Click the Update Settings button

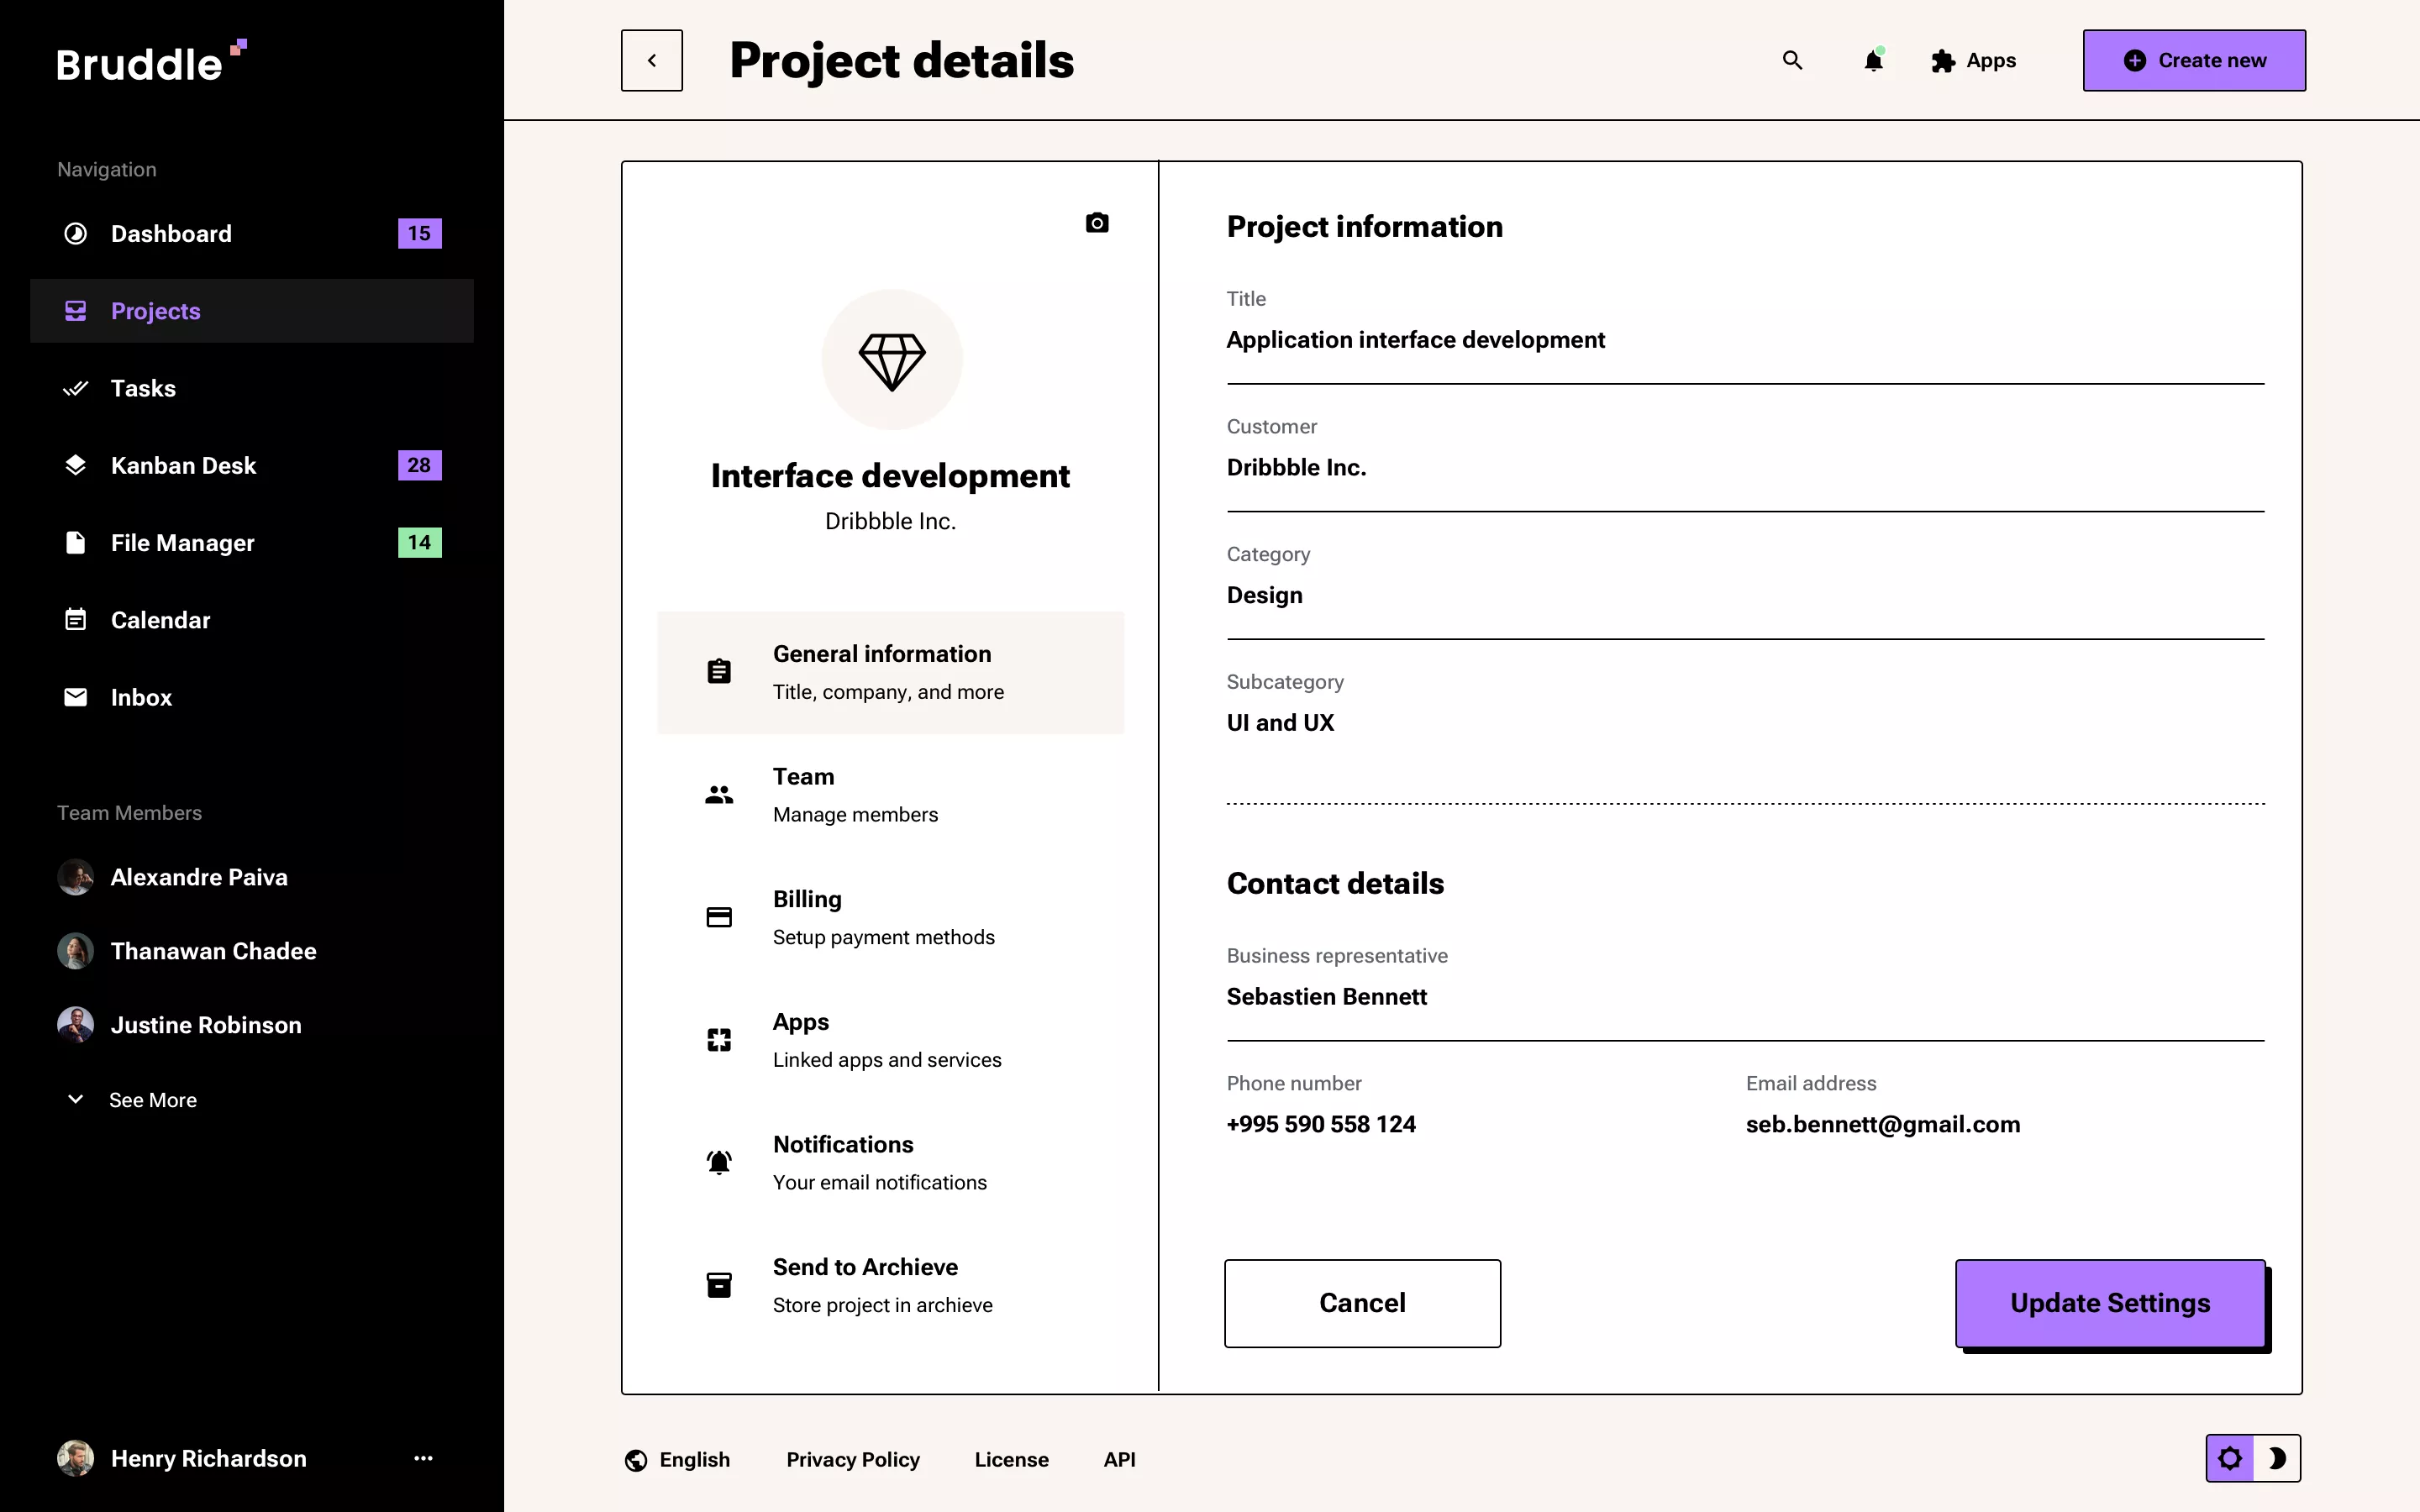(2110, 1302)
